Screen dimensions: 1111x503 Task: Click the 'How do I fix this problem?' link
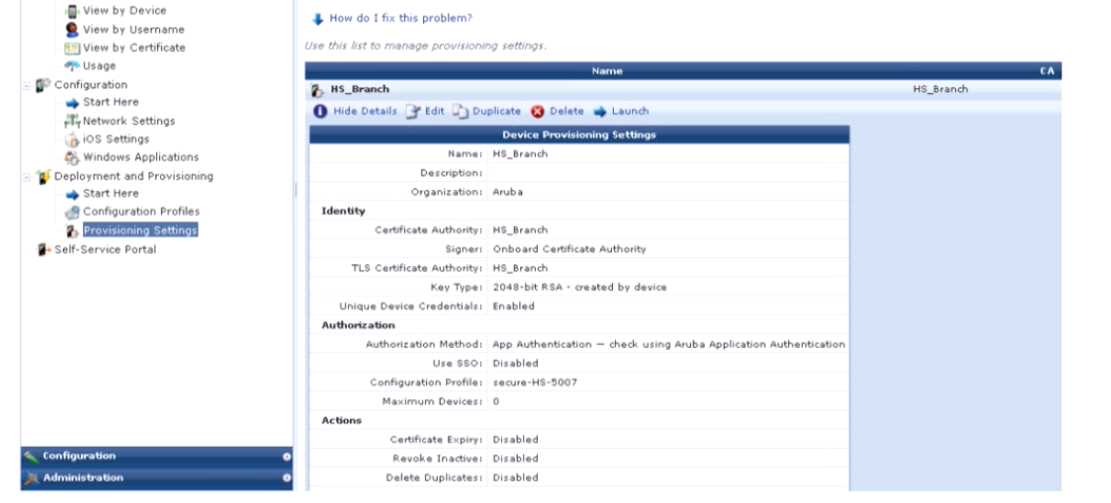[400, 18]
